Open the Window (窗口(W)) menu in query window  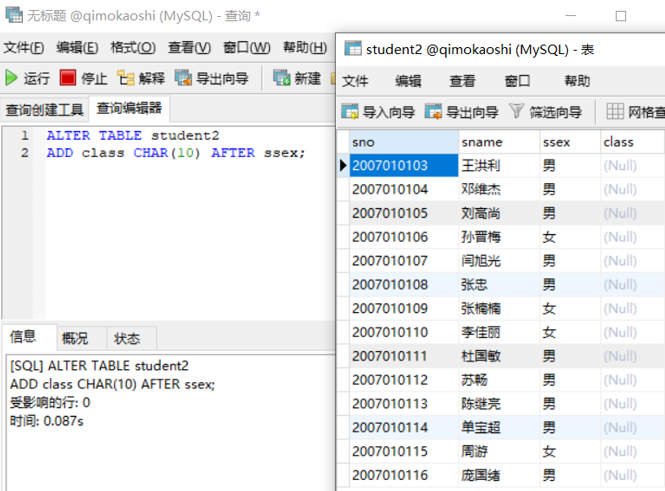[x=247, y=47]
